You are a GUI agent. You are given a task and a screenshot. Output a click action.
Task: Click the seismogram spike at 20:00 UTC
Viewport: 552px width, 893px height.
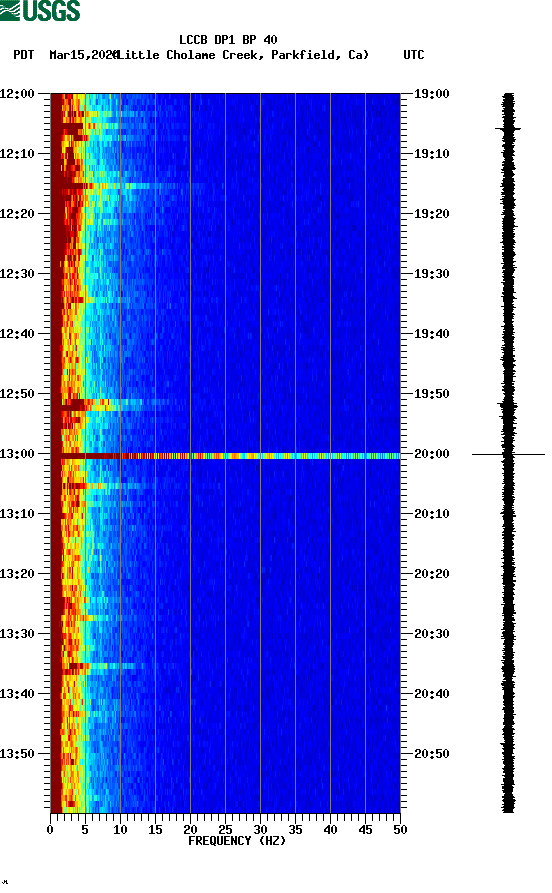coord(508,454)
